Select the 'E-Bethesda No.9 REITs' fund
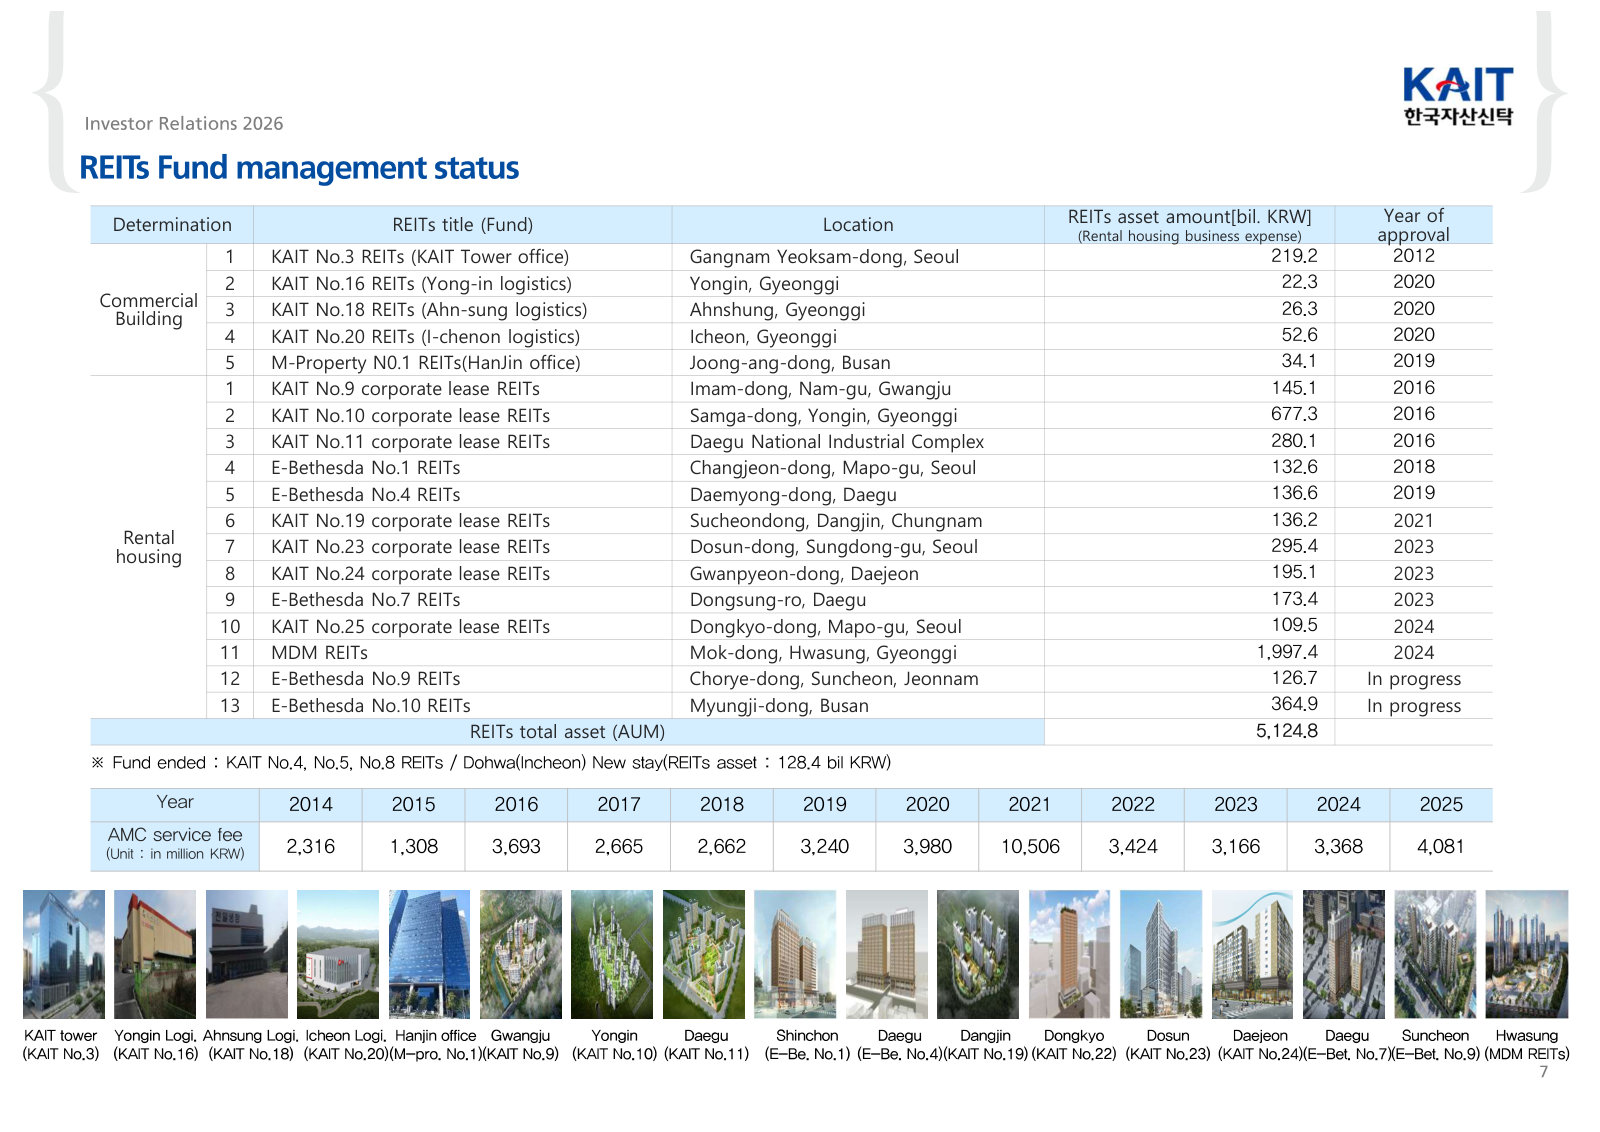This screenshot has height=1132, width=1600. click(366, 679)
